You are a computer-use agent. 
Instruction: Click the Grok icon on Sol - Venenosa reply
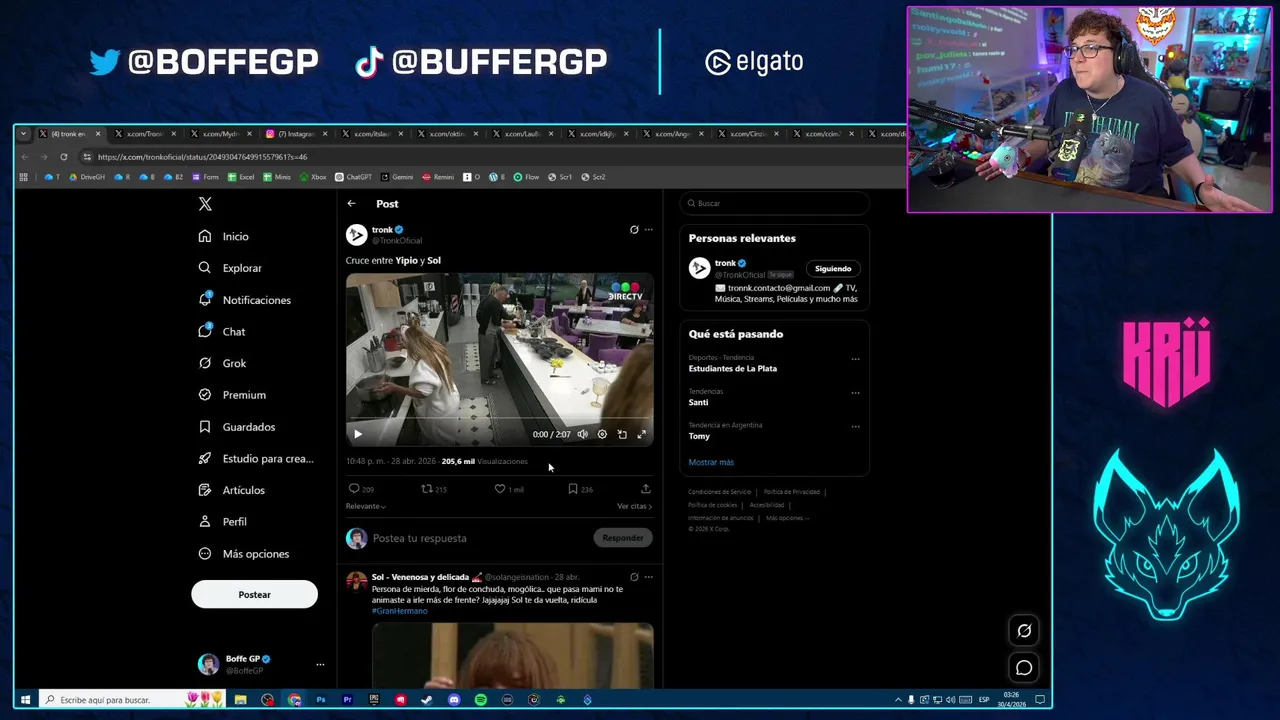634,577
